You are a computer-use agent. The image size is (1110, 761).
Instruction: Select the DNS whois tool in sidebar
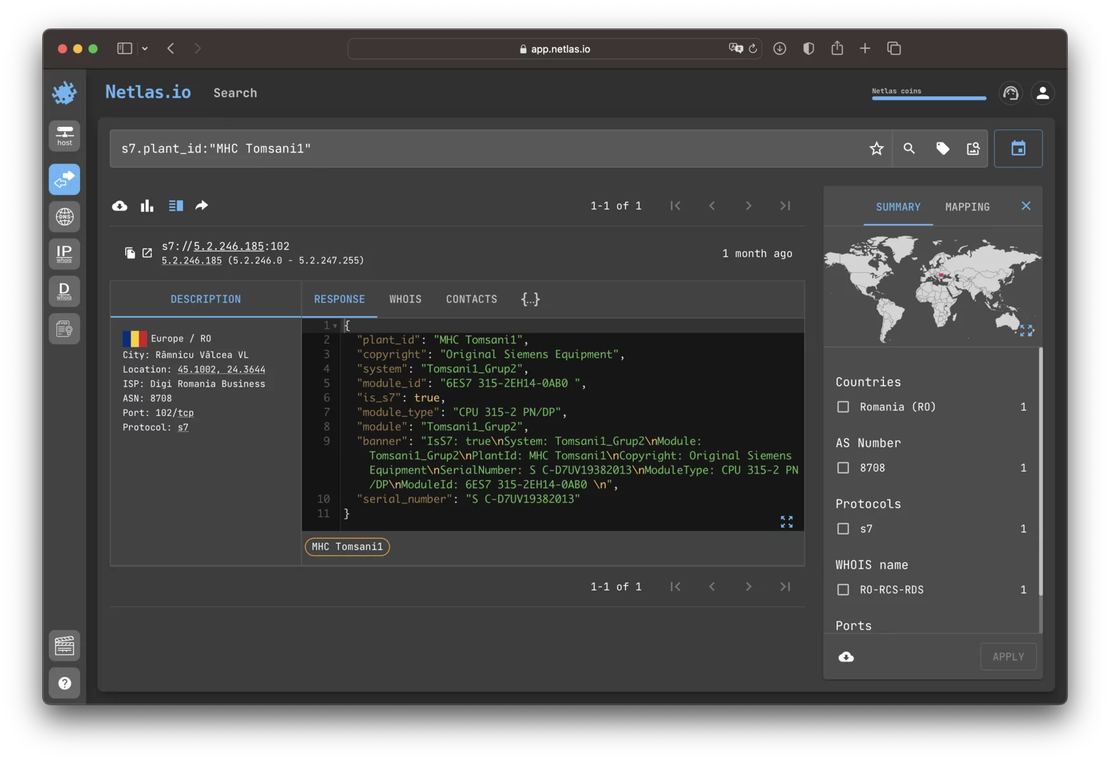point(64,290)
